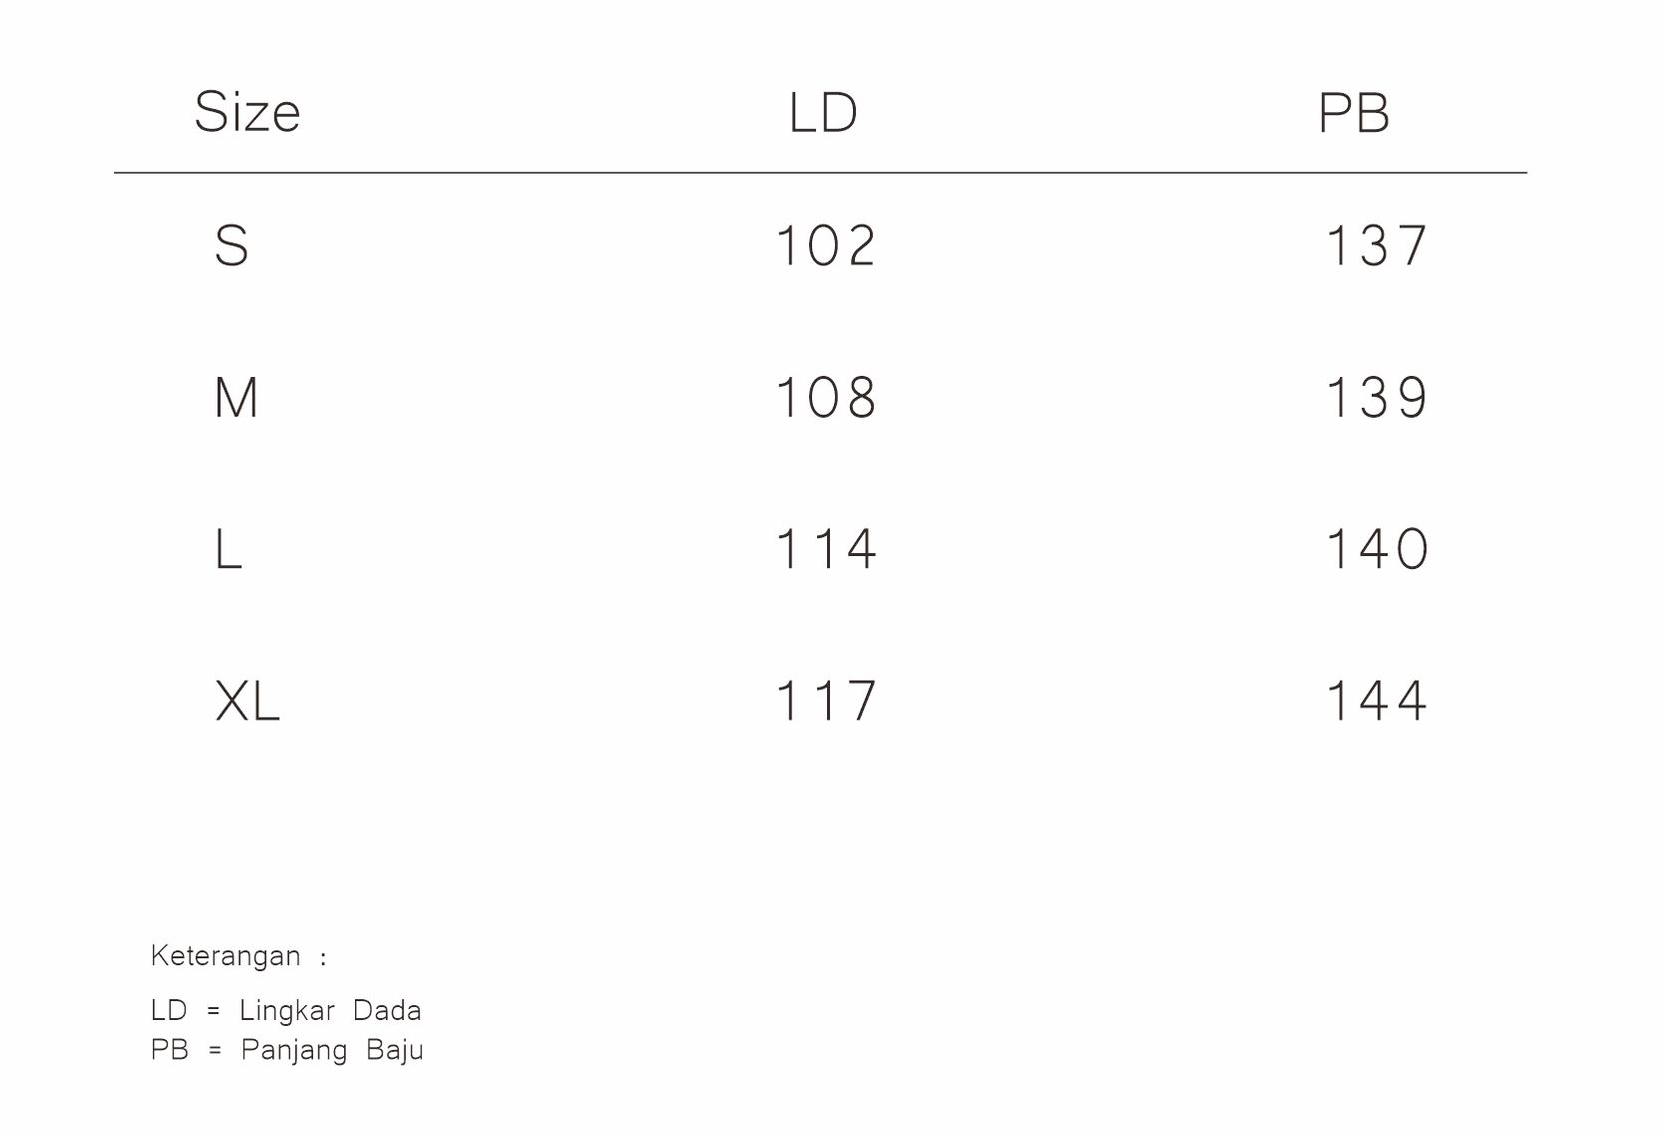Screen dimensions: 1662x1135
Task: Click the PB value 139
Action: 1377,398
